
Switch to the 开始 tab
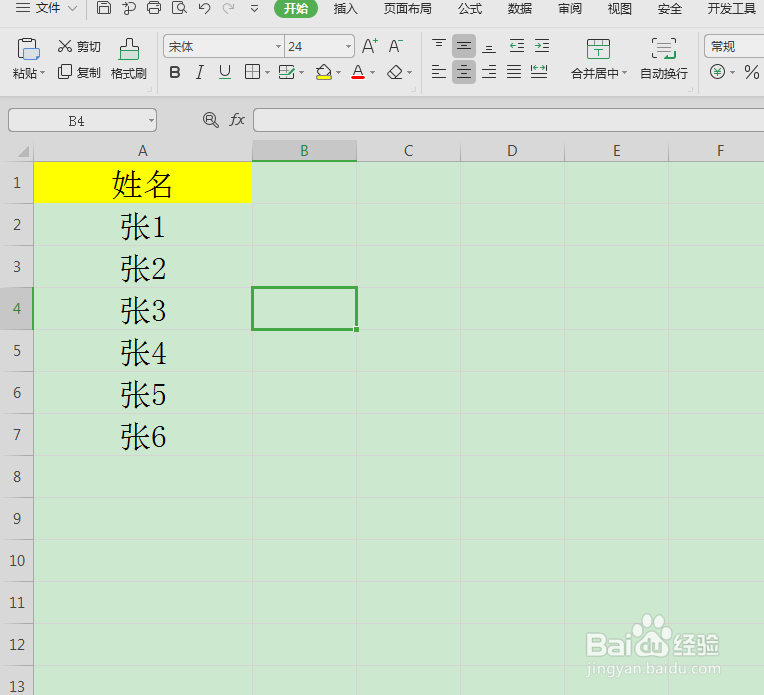pyautogui.click(x=296, y=8)
